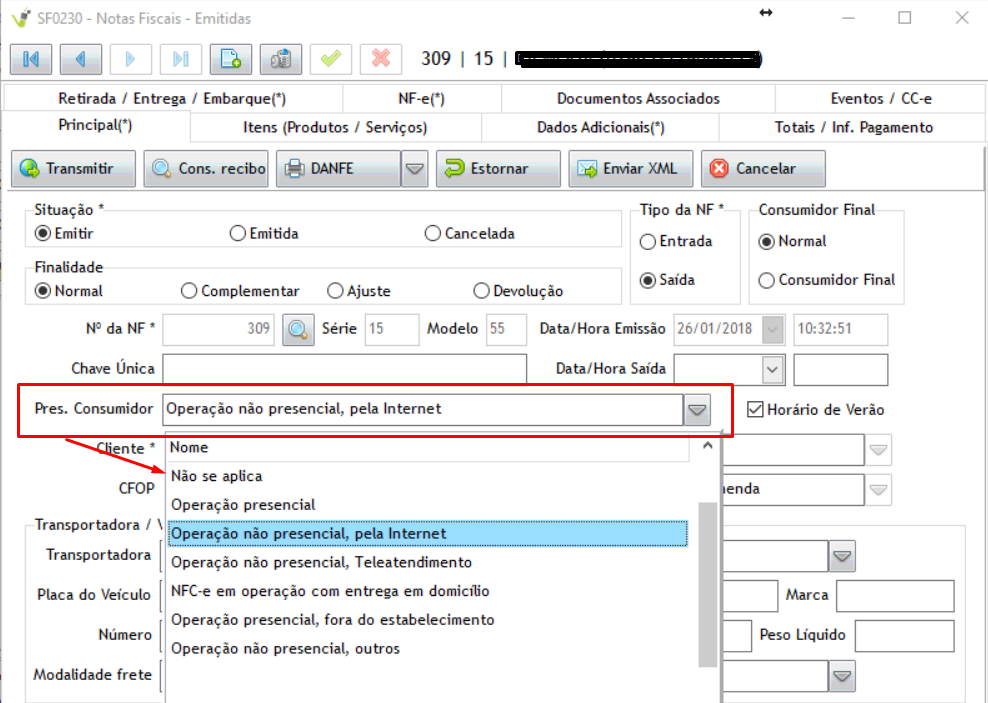This screenshot has width=988, height=703.
Task: Discard changes with the red X icon
Action: coord(380,58)
